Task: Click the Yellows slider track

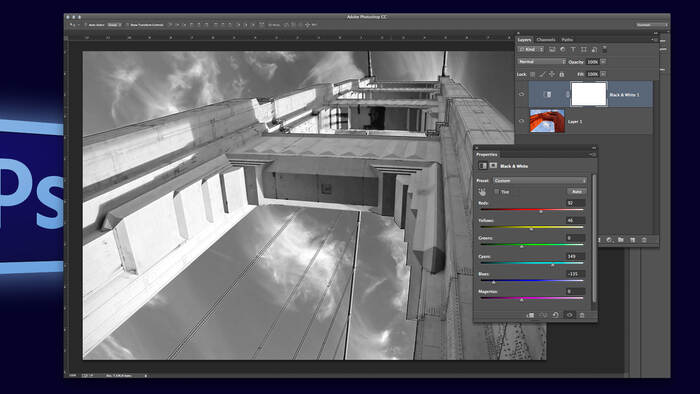Action: [x=531, y=227]
